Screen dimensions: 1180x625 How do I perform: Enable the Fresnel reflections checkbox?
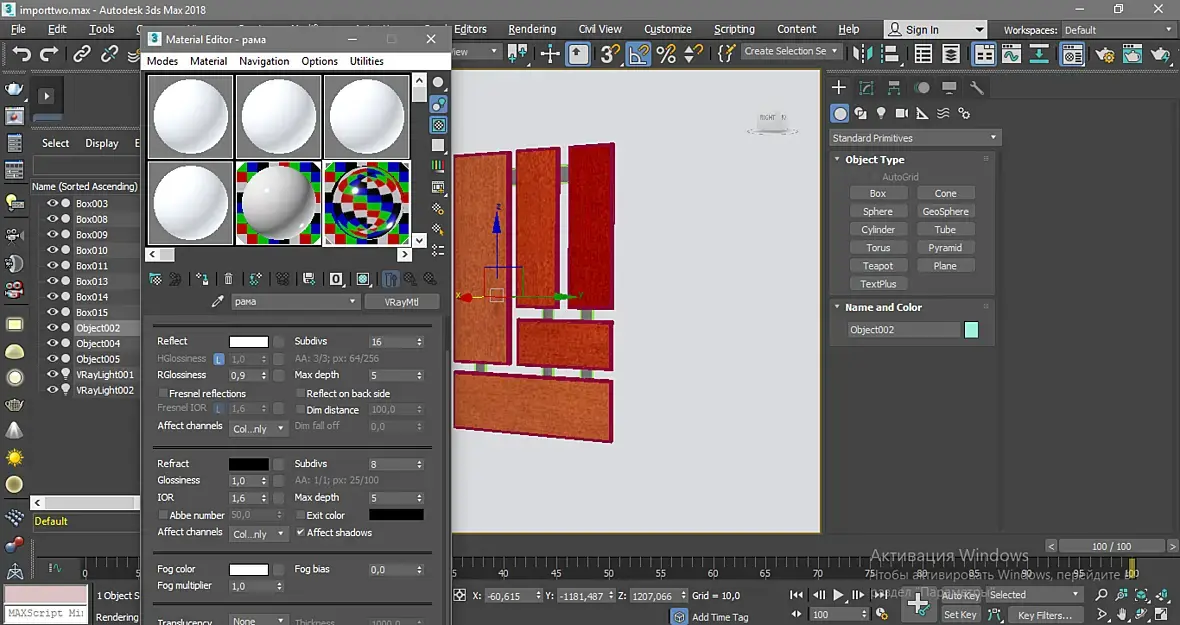point(162,393)
